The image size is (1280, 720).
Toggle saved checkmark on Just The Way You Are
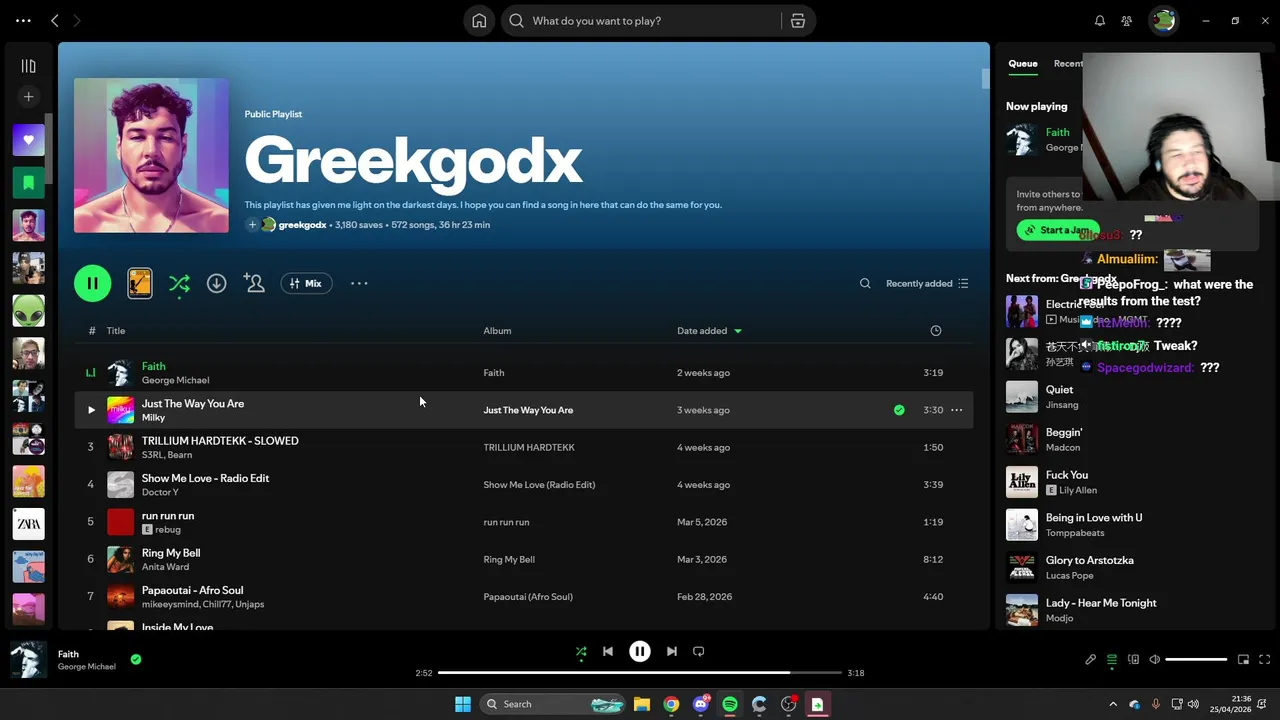coord(899,410)
